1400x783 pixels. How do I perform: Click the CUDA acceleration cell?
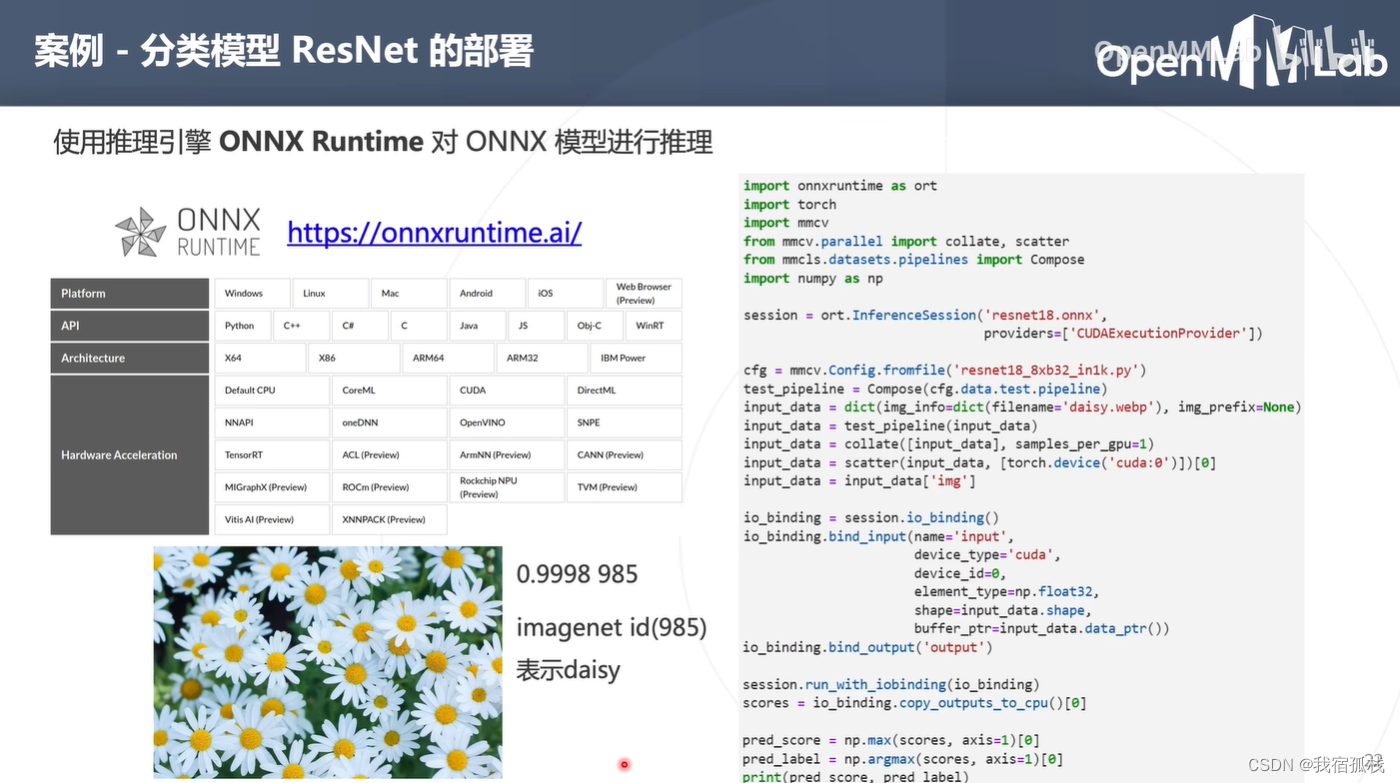507,390
